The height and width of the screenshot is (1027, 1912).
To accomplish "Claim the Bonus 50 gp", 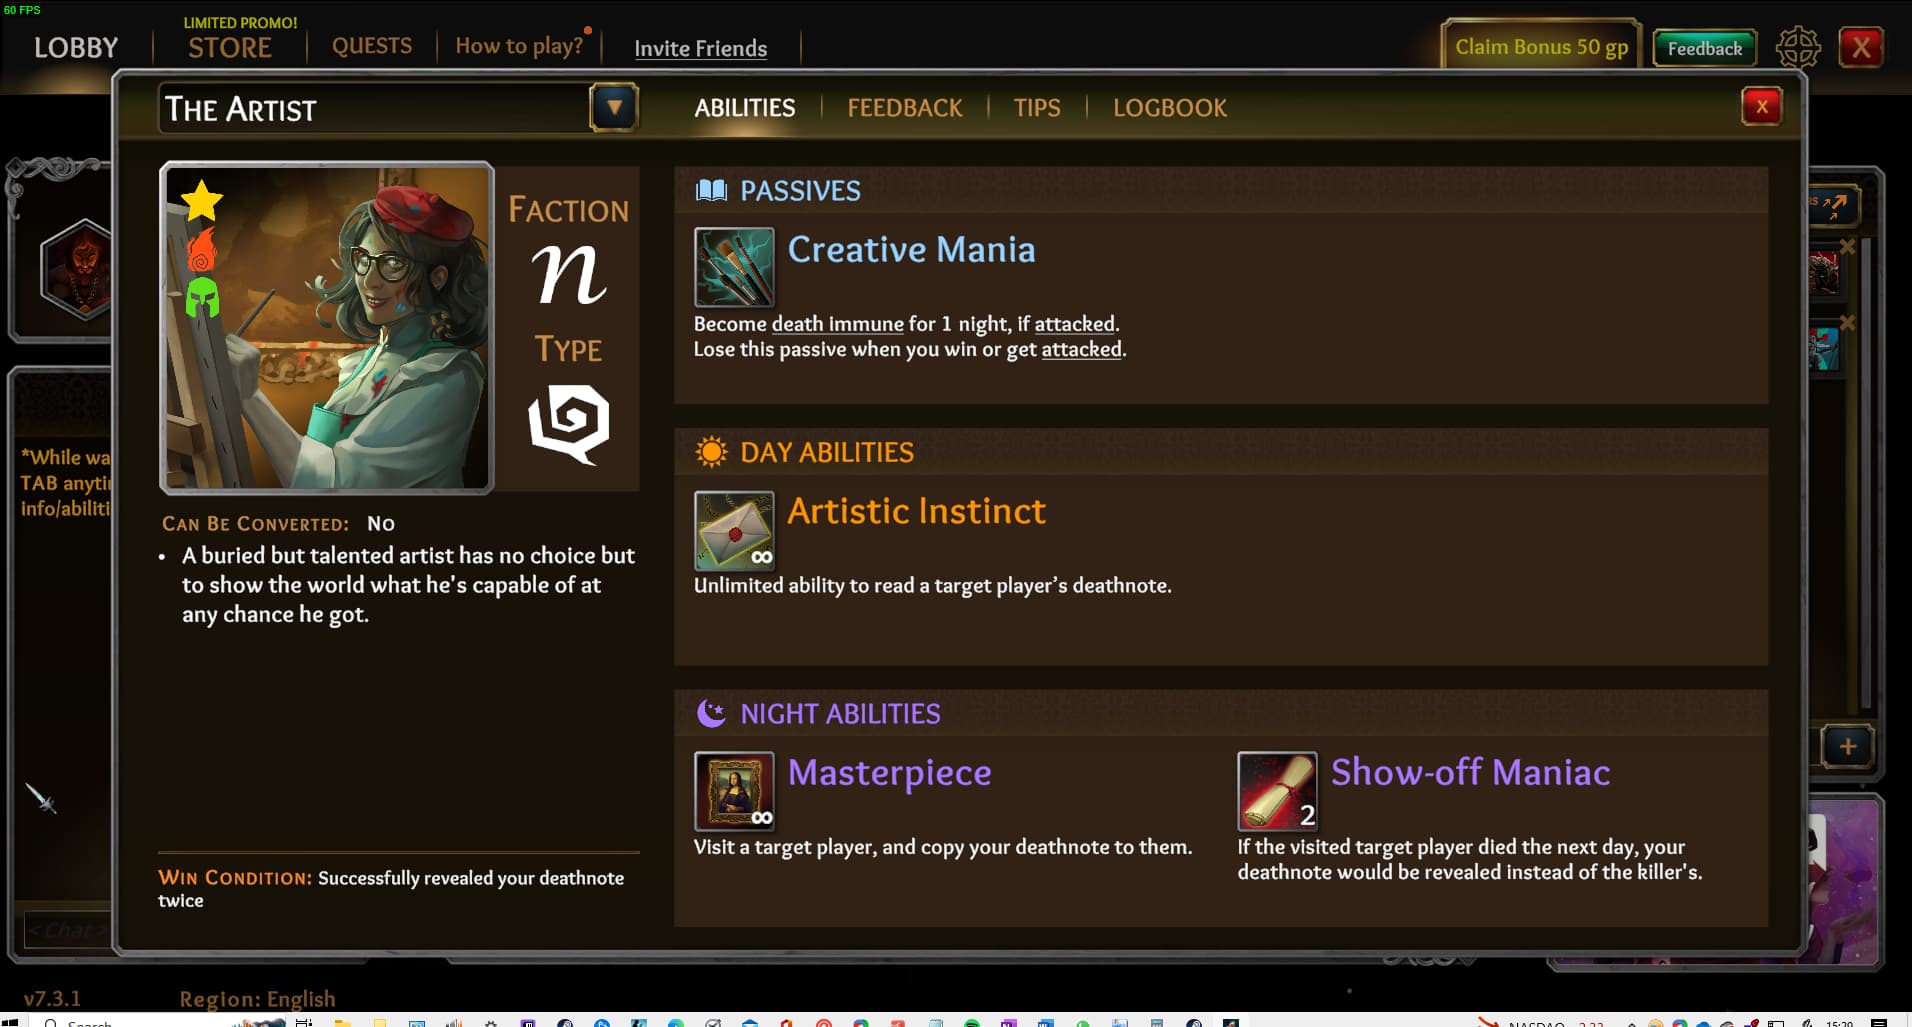I will [x=1541, y=47].
